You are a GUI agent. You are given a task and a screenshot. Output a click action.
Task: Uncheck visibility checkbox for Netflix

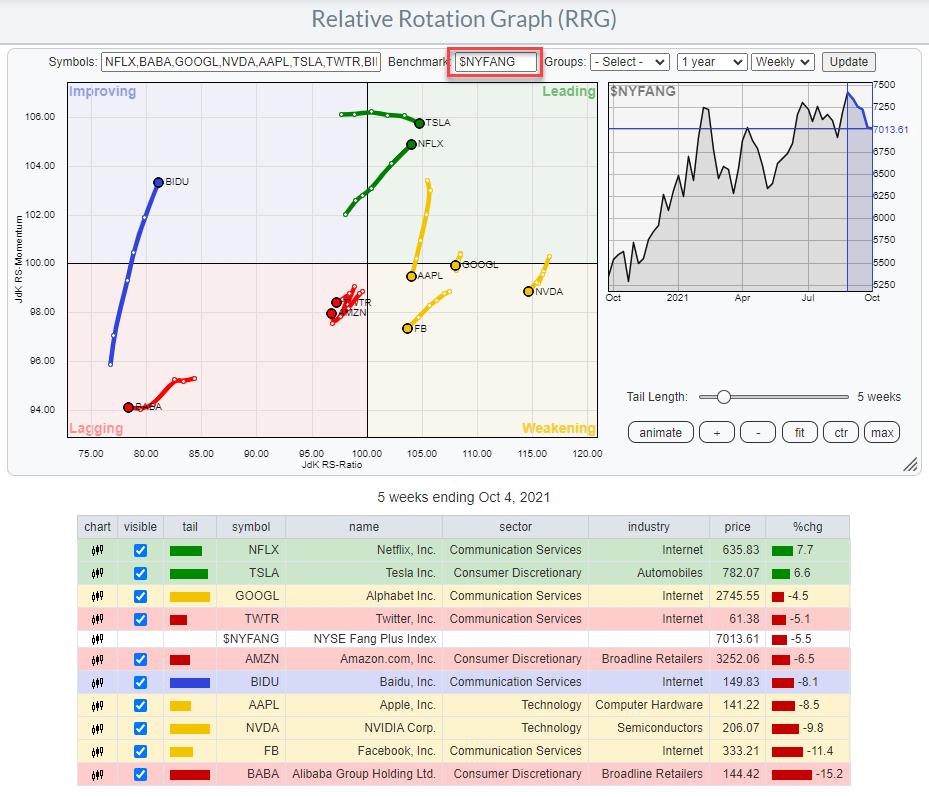[140, 550]
